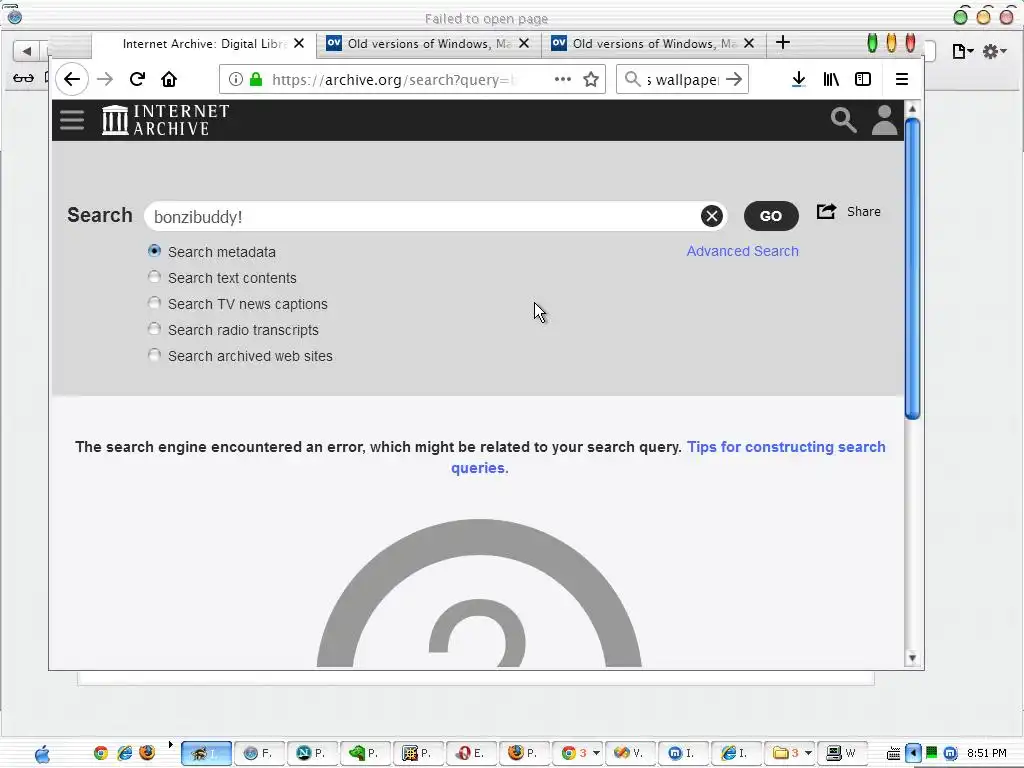Open the user account icon in the Archive header
This screenshot has width=1024, height=768.
[x=884, y=120]
